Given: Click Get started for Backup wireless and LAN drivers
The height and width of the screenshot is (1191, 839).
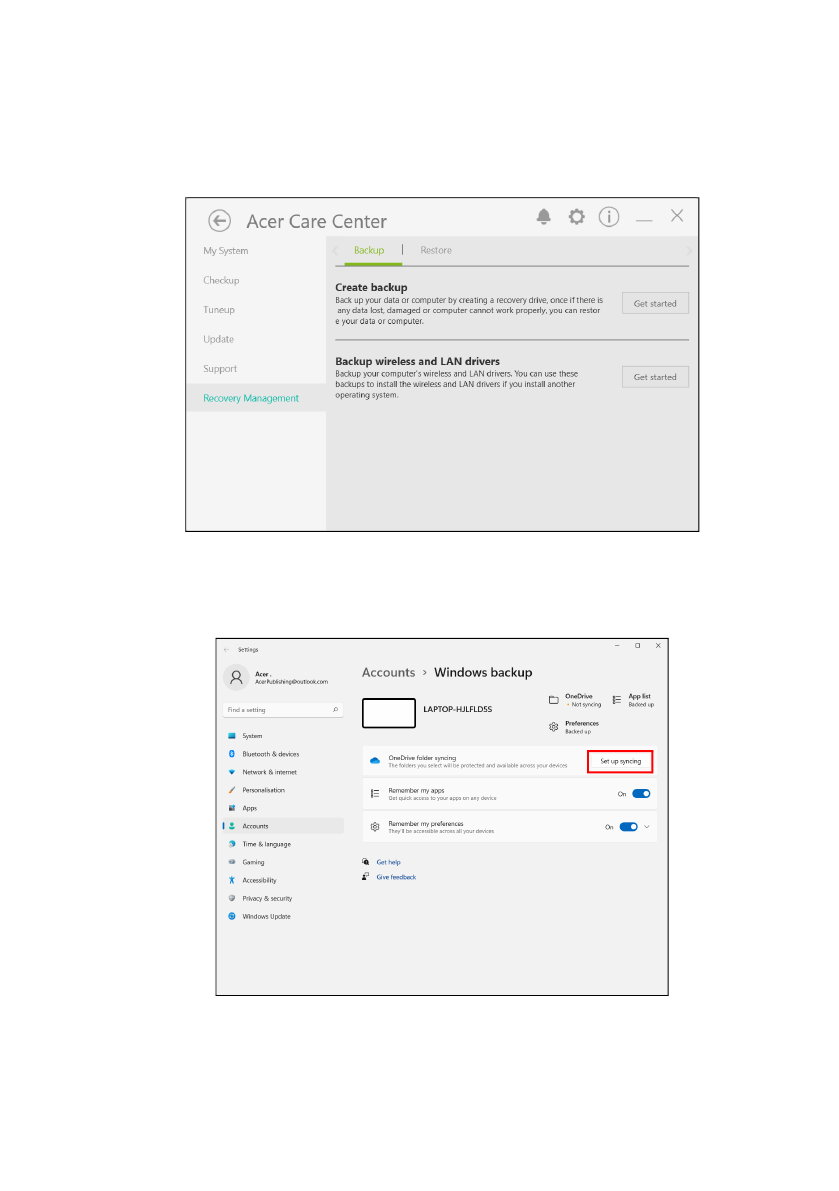Looking at the screenshot, I should tap(655, 377).
